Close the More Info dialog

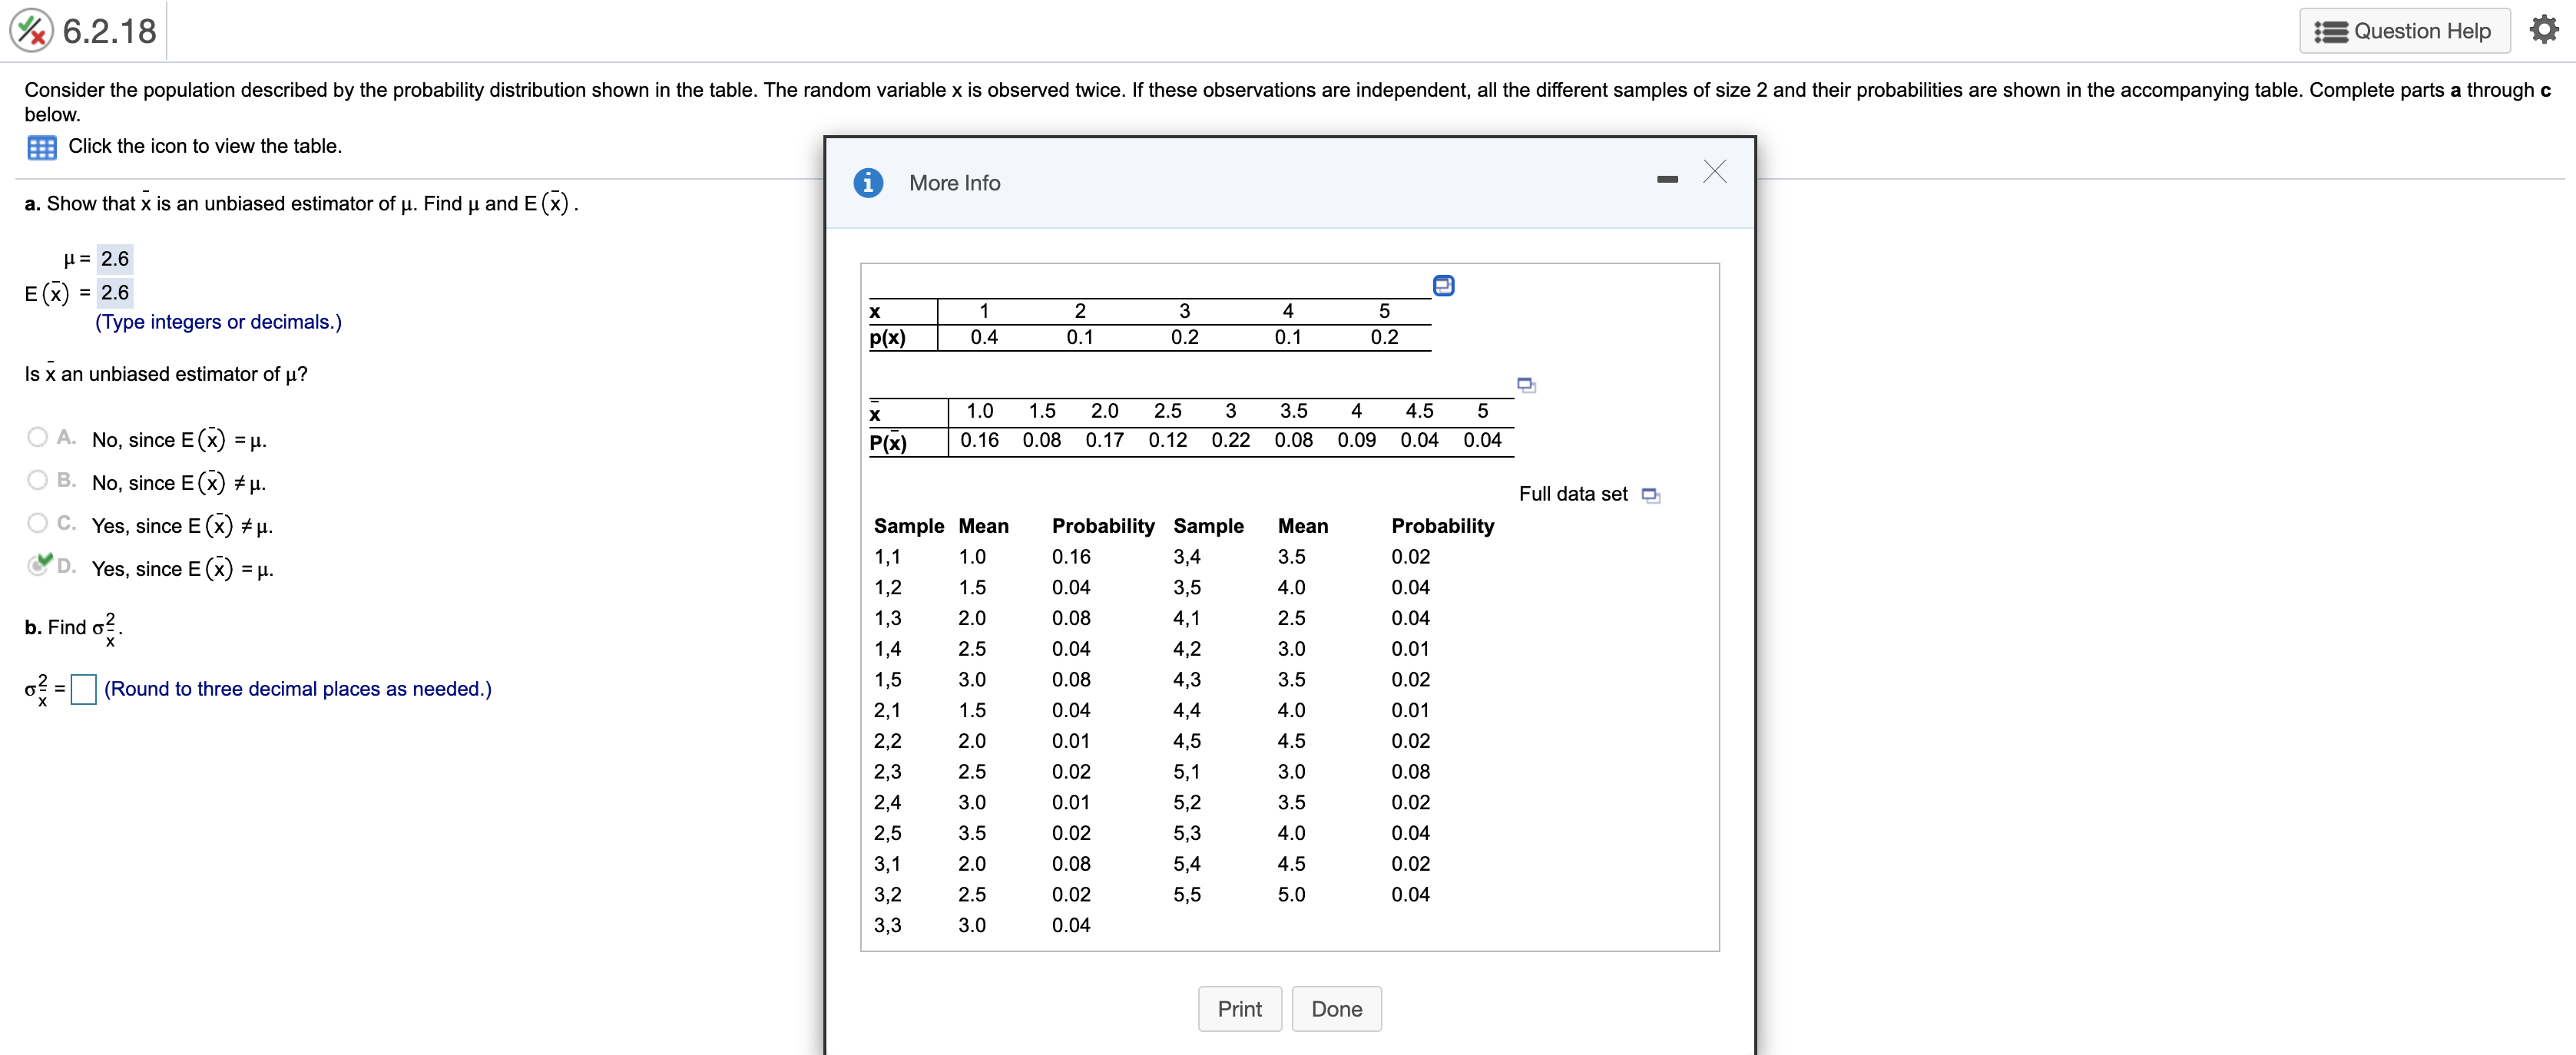(x=1715, y=172)
